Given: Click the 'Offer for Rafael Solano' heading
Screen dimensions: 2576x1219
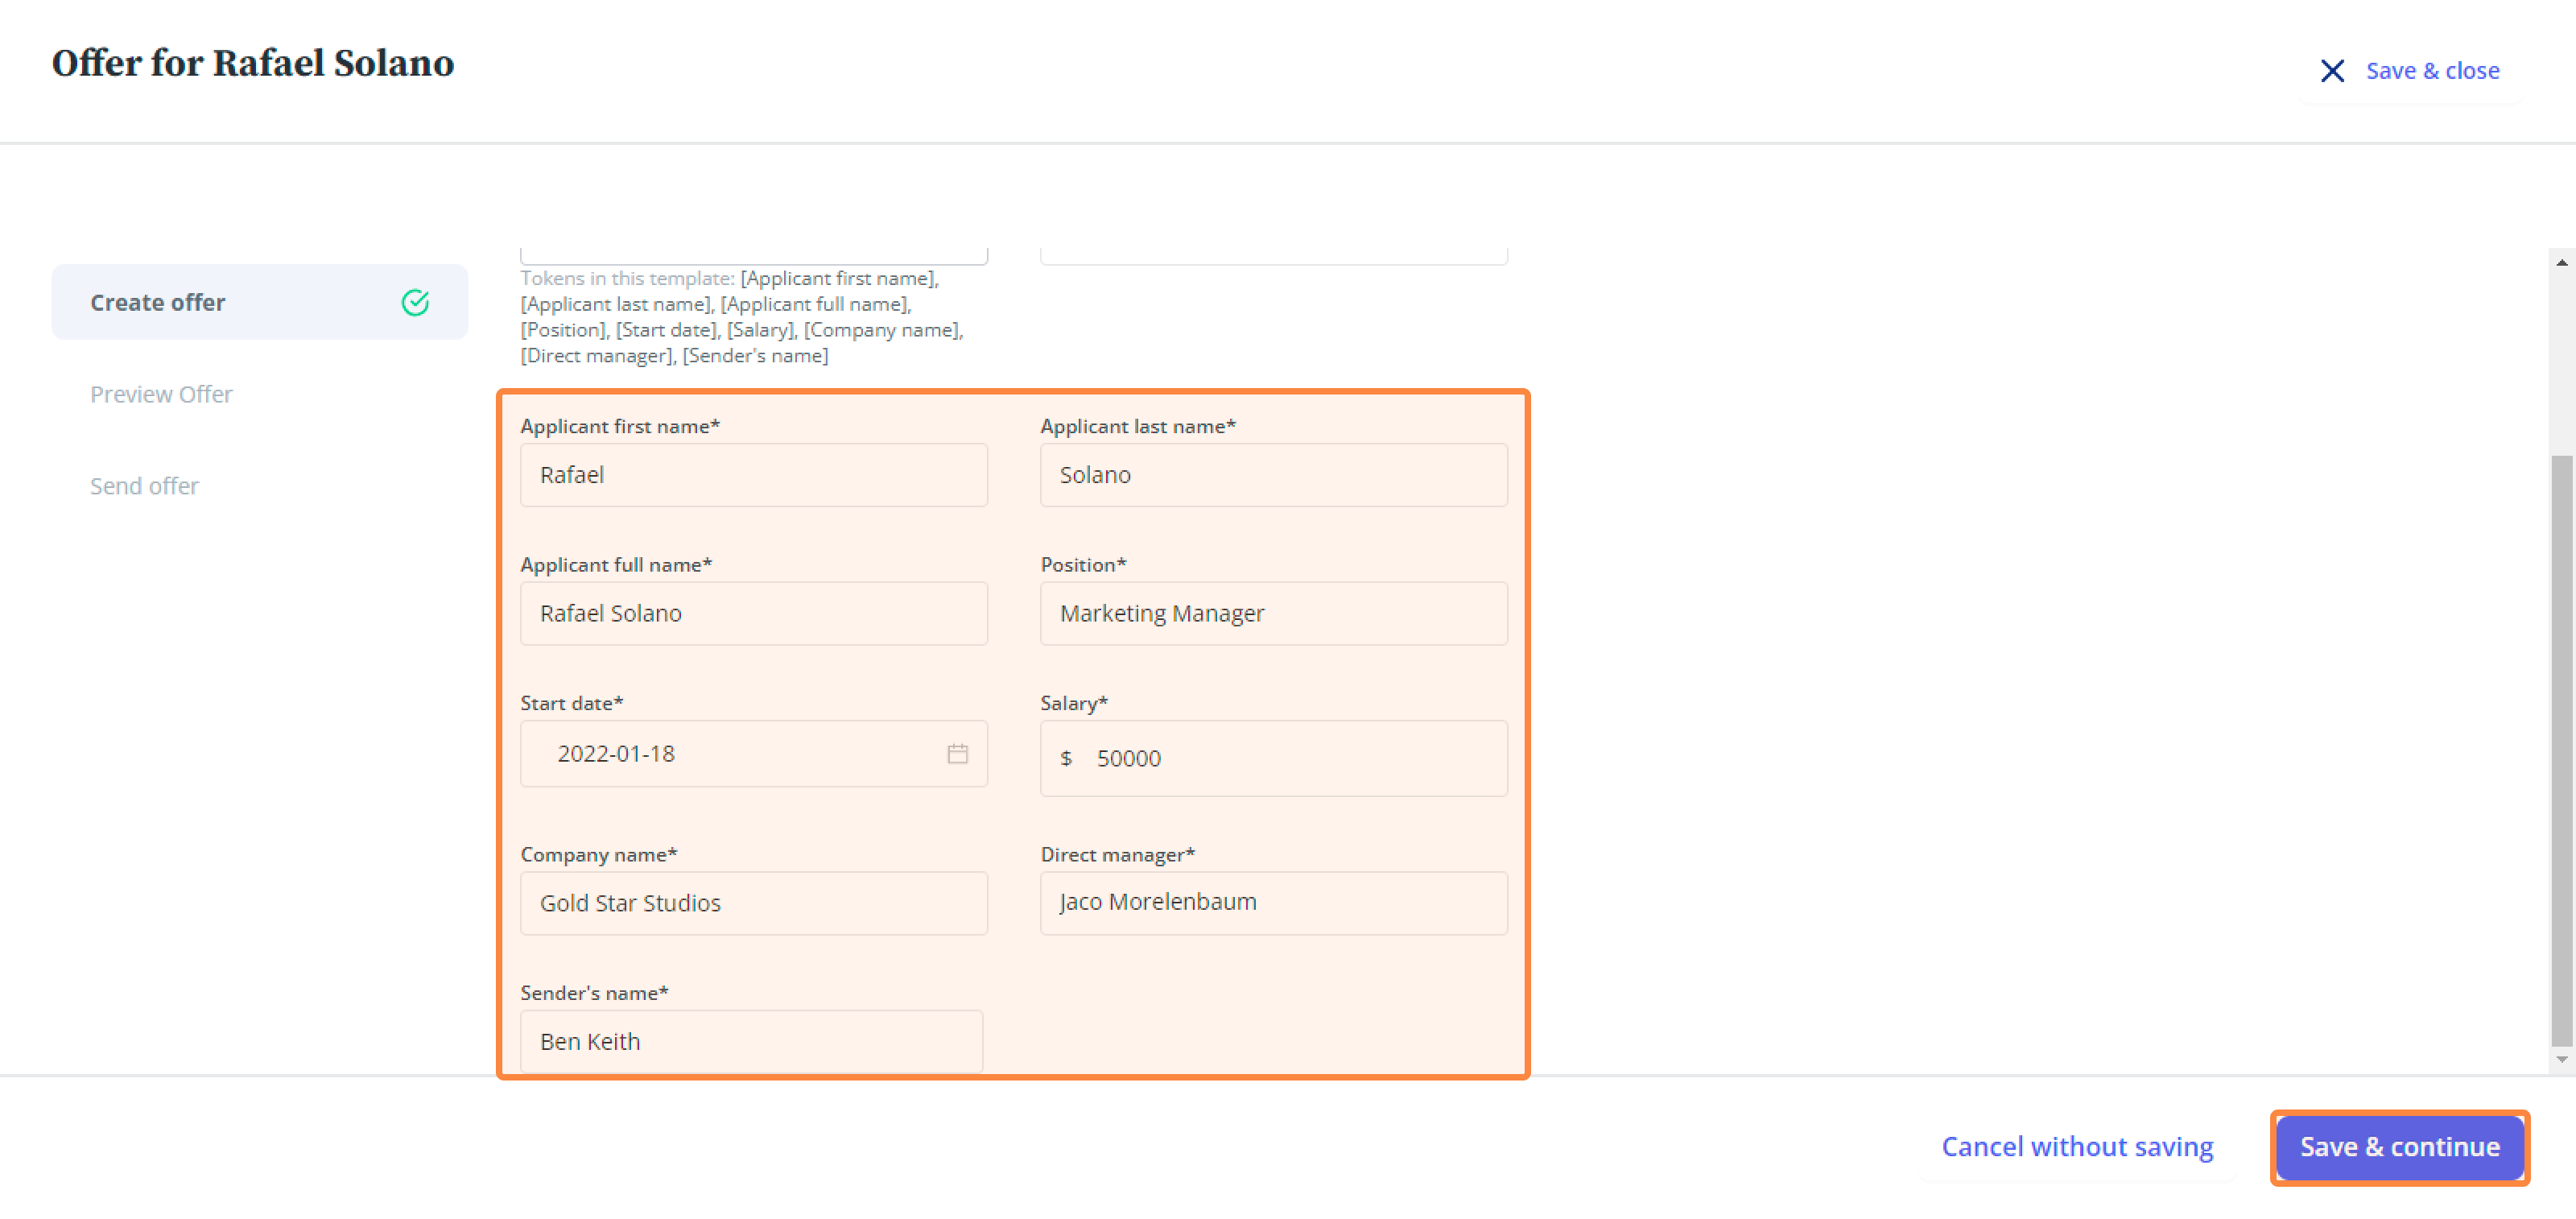Looking at the screenshot, I should [253, 63].
